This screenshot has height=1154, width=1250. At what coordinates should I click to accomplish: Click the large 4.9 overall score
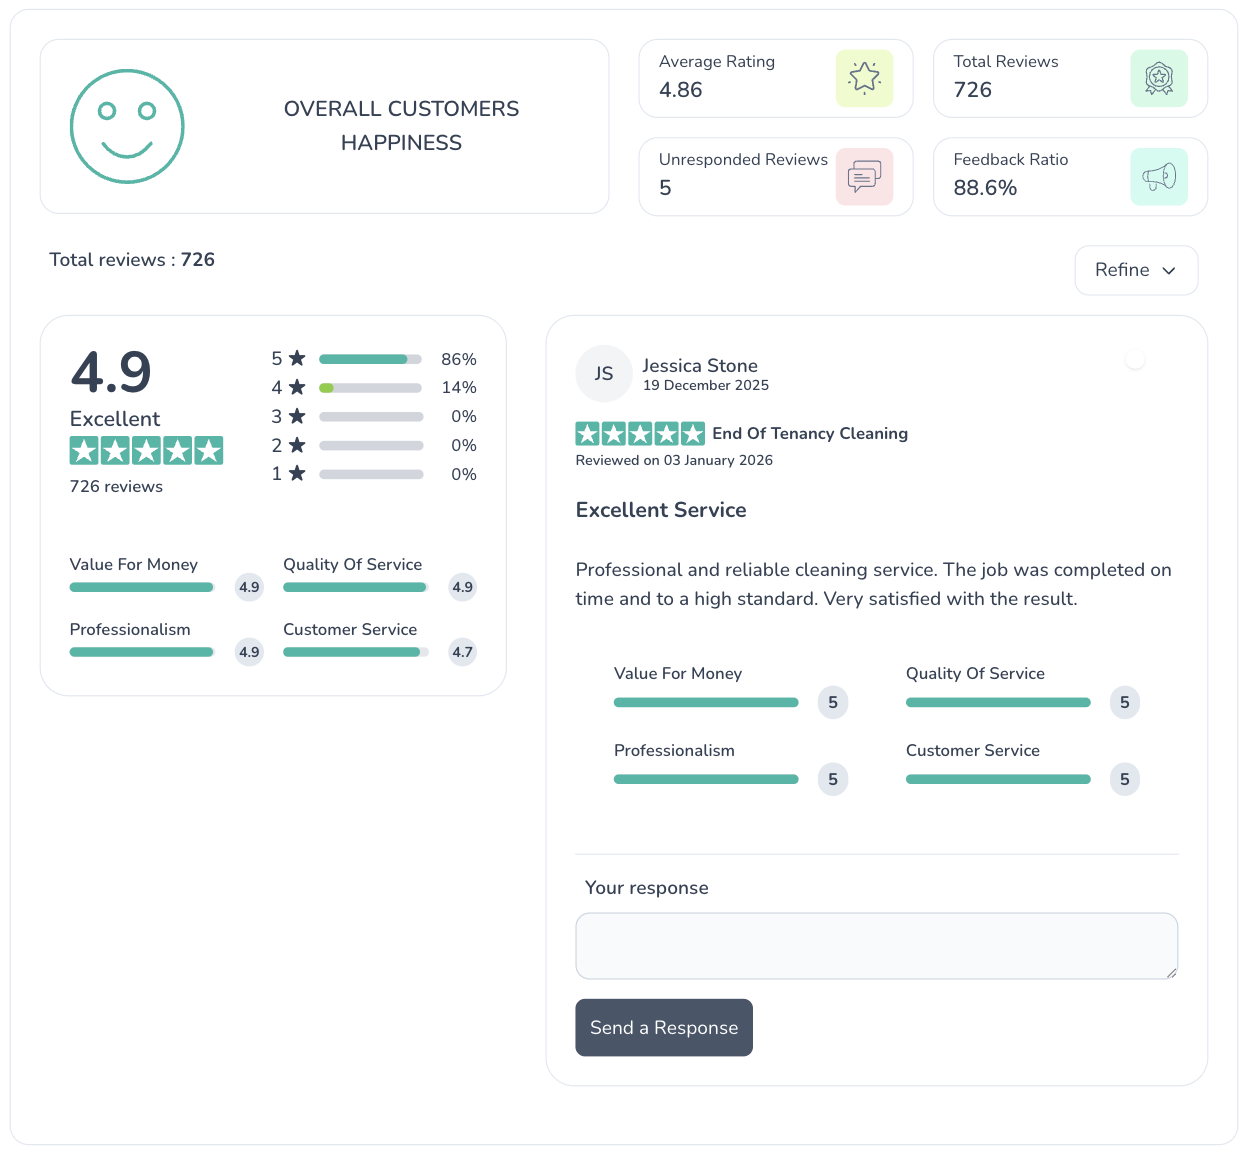coord(111,372)
